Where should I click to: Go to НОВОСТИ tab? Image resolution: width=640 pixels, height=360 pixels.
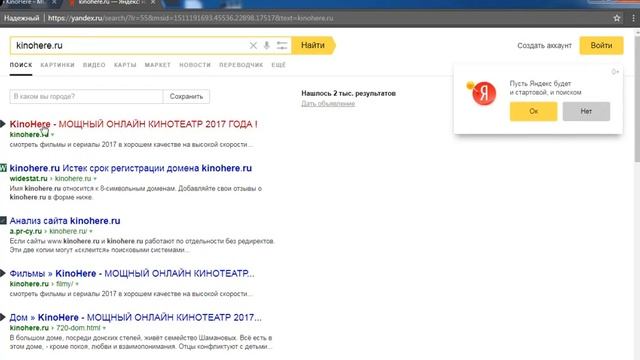(195, 65)
